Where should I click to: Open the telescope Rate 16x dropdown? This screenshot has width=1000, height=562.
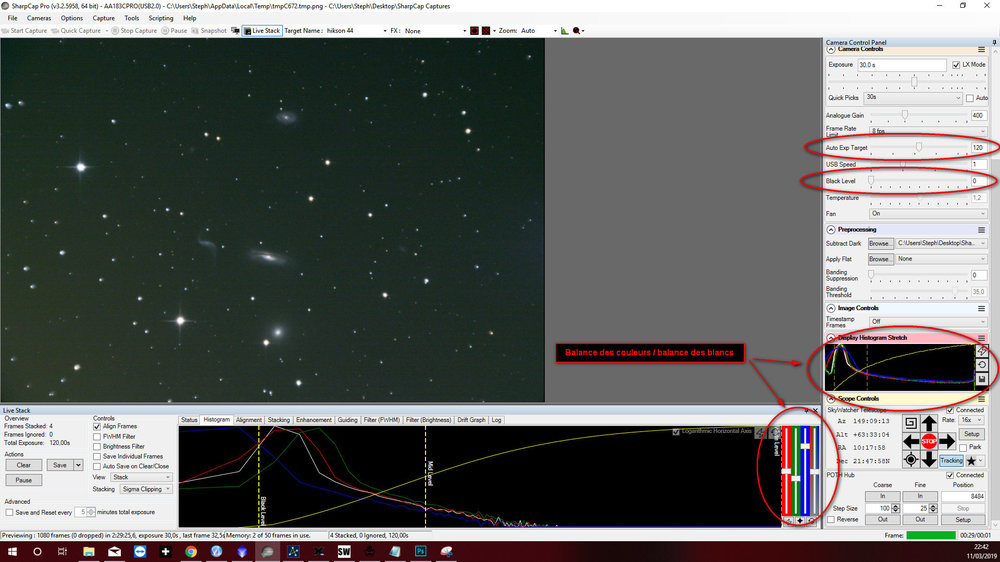tap(971, 420)
